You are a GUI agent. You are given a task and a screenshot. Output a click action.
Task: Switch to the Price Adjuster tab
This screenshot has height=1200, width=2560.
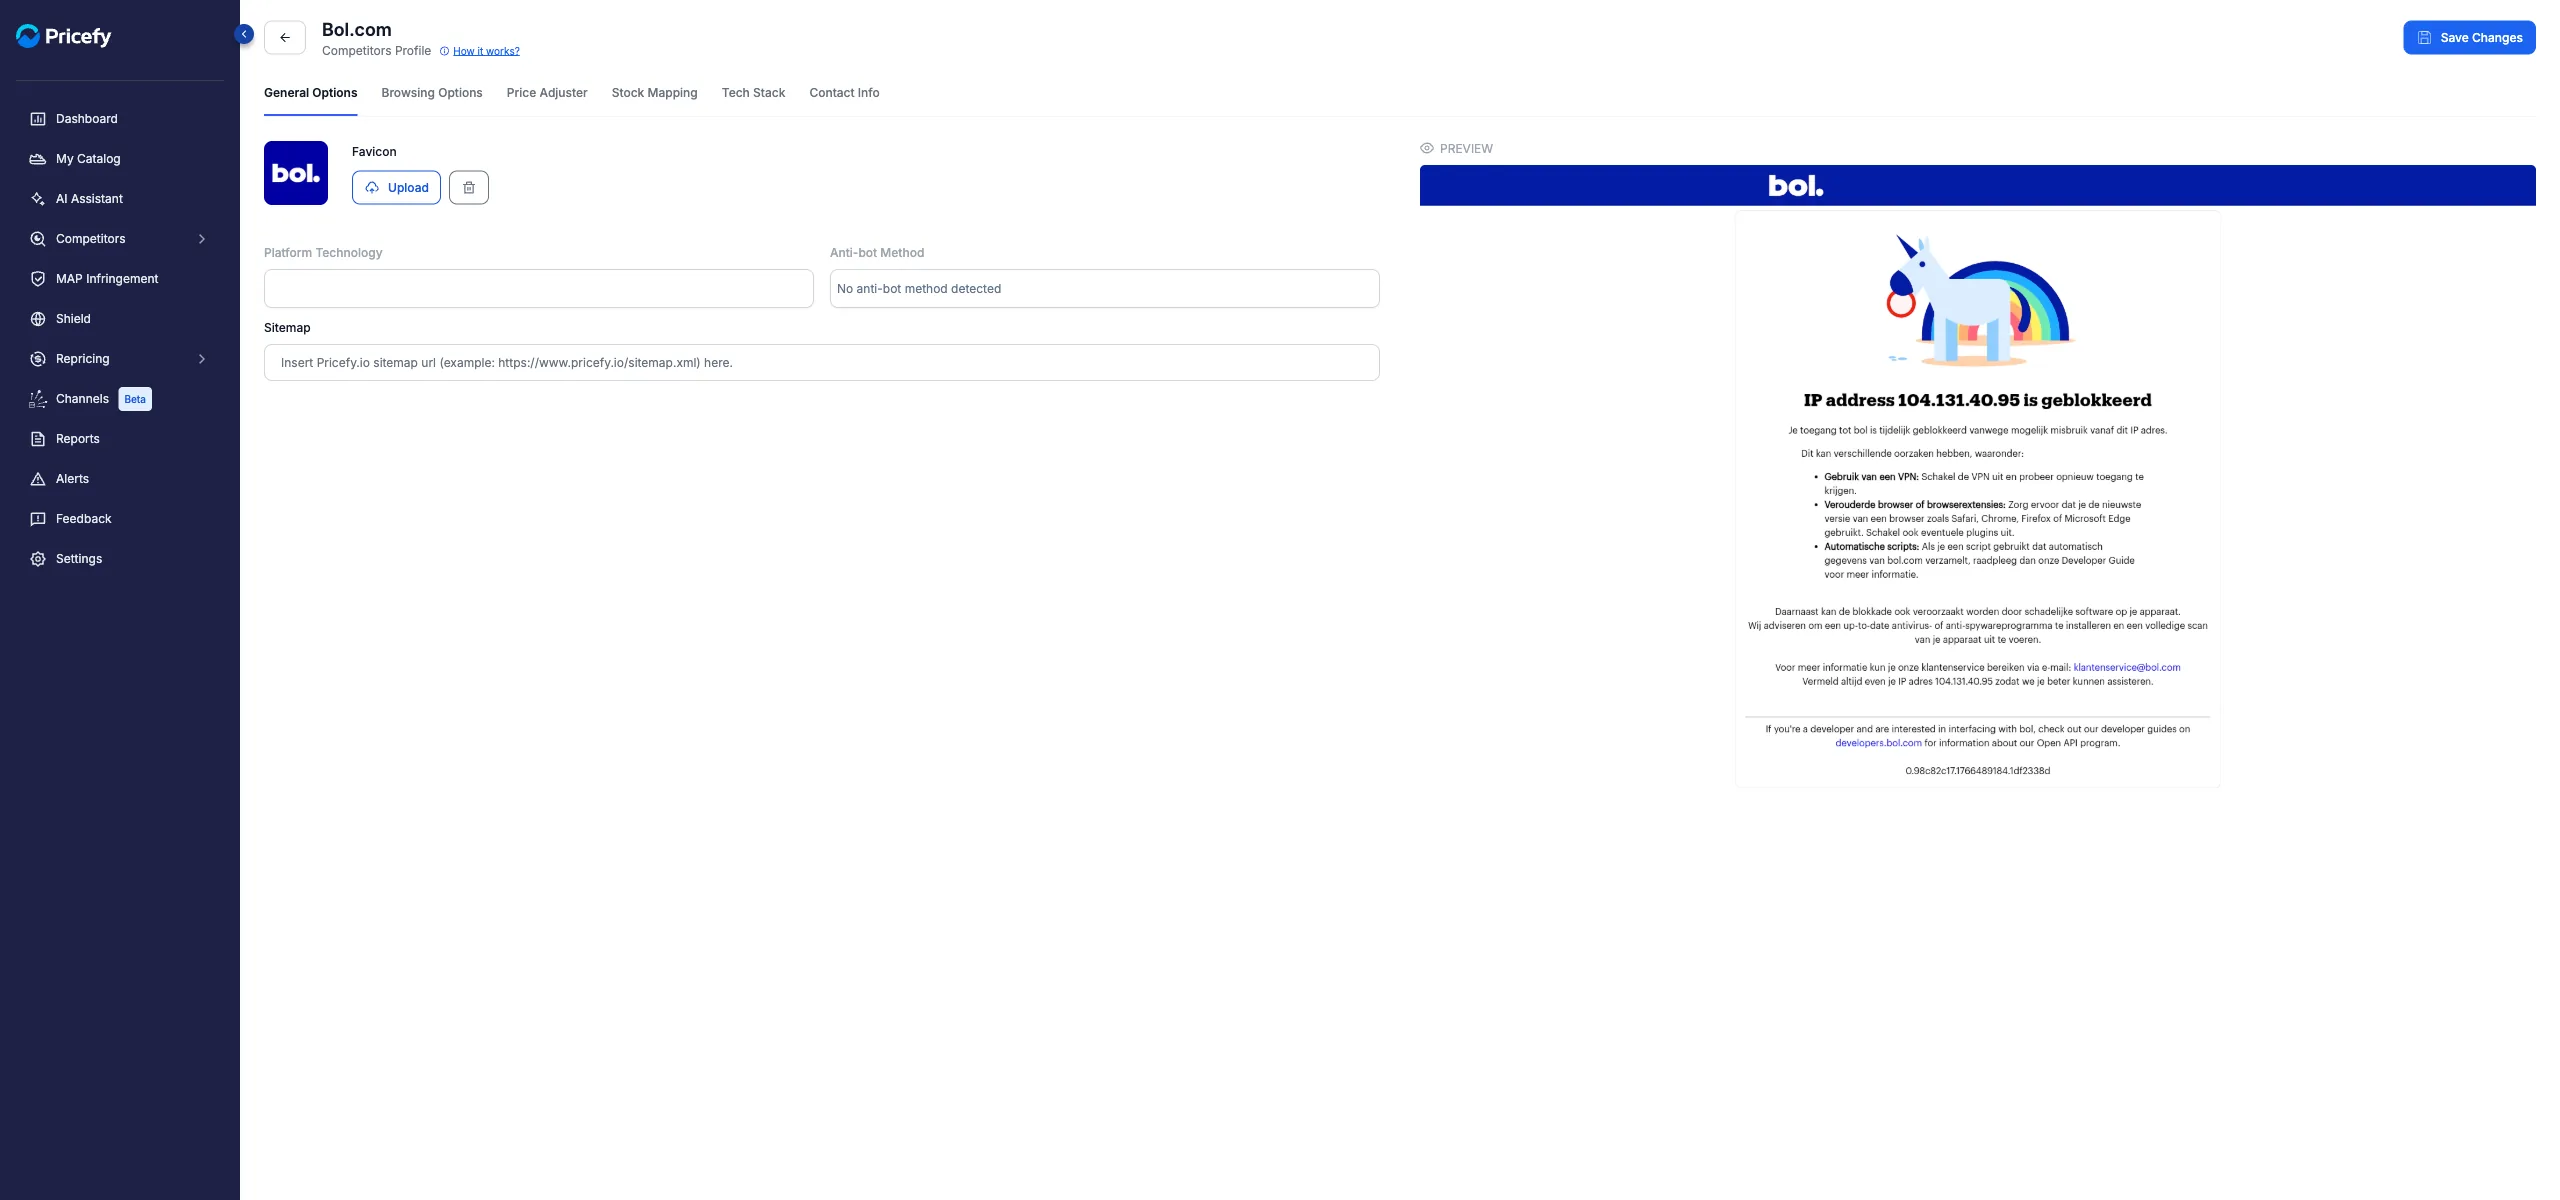point(547,93)
